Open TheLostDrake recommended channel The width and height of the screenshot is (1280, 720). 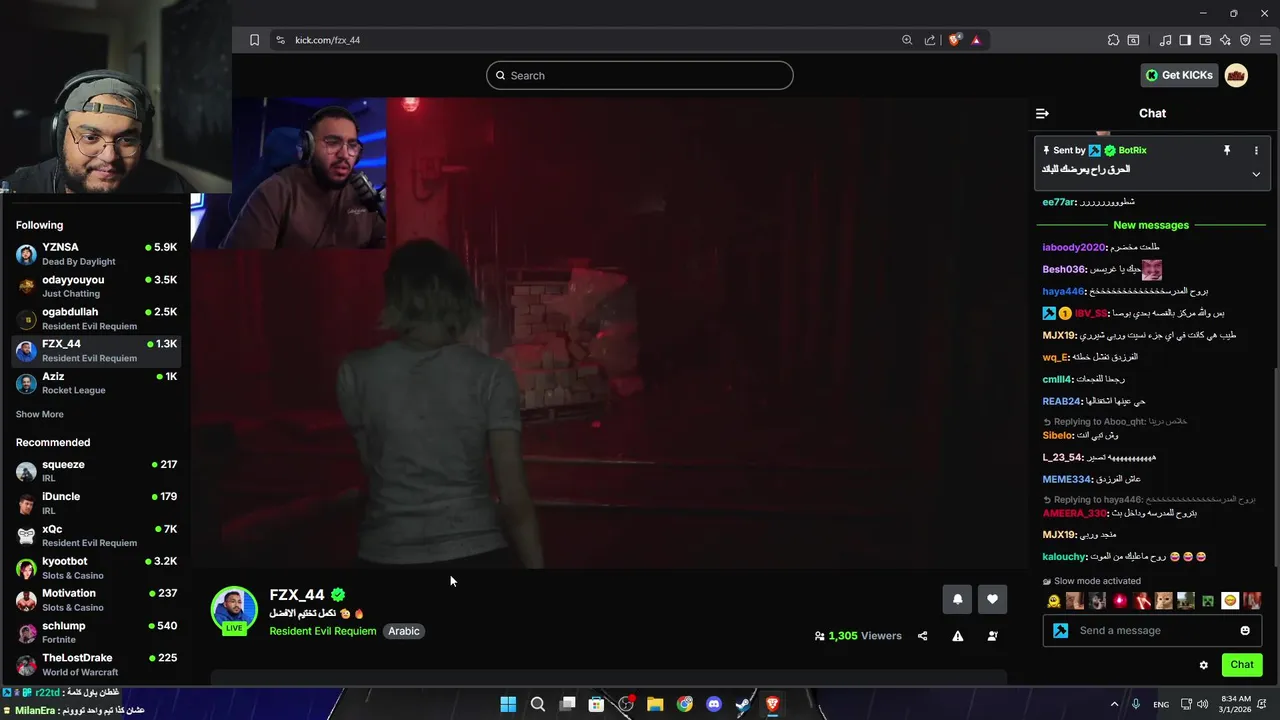(95, 664)
